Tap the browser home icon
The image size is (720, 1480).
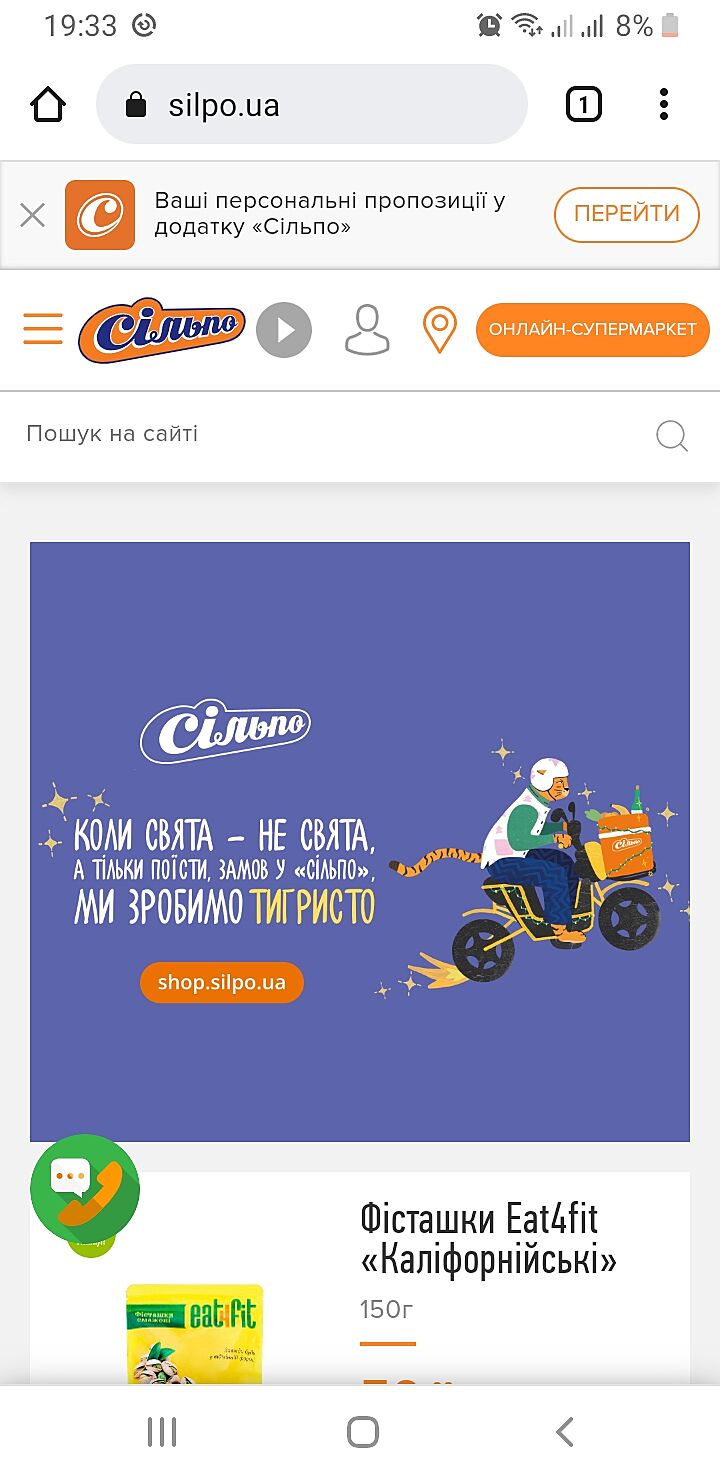coord(48,104)
